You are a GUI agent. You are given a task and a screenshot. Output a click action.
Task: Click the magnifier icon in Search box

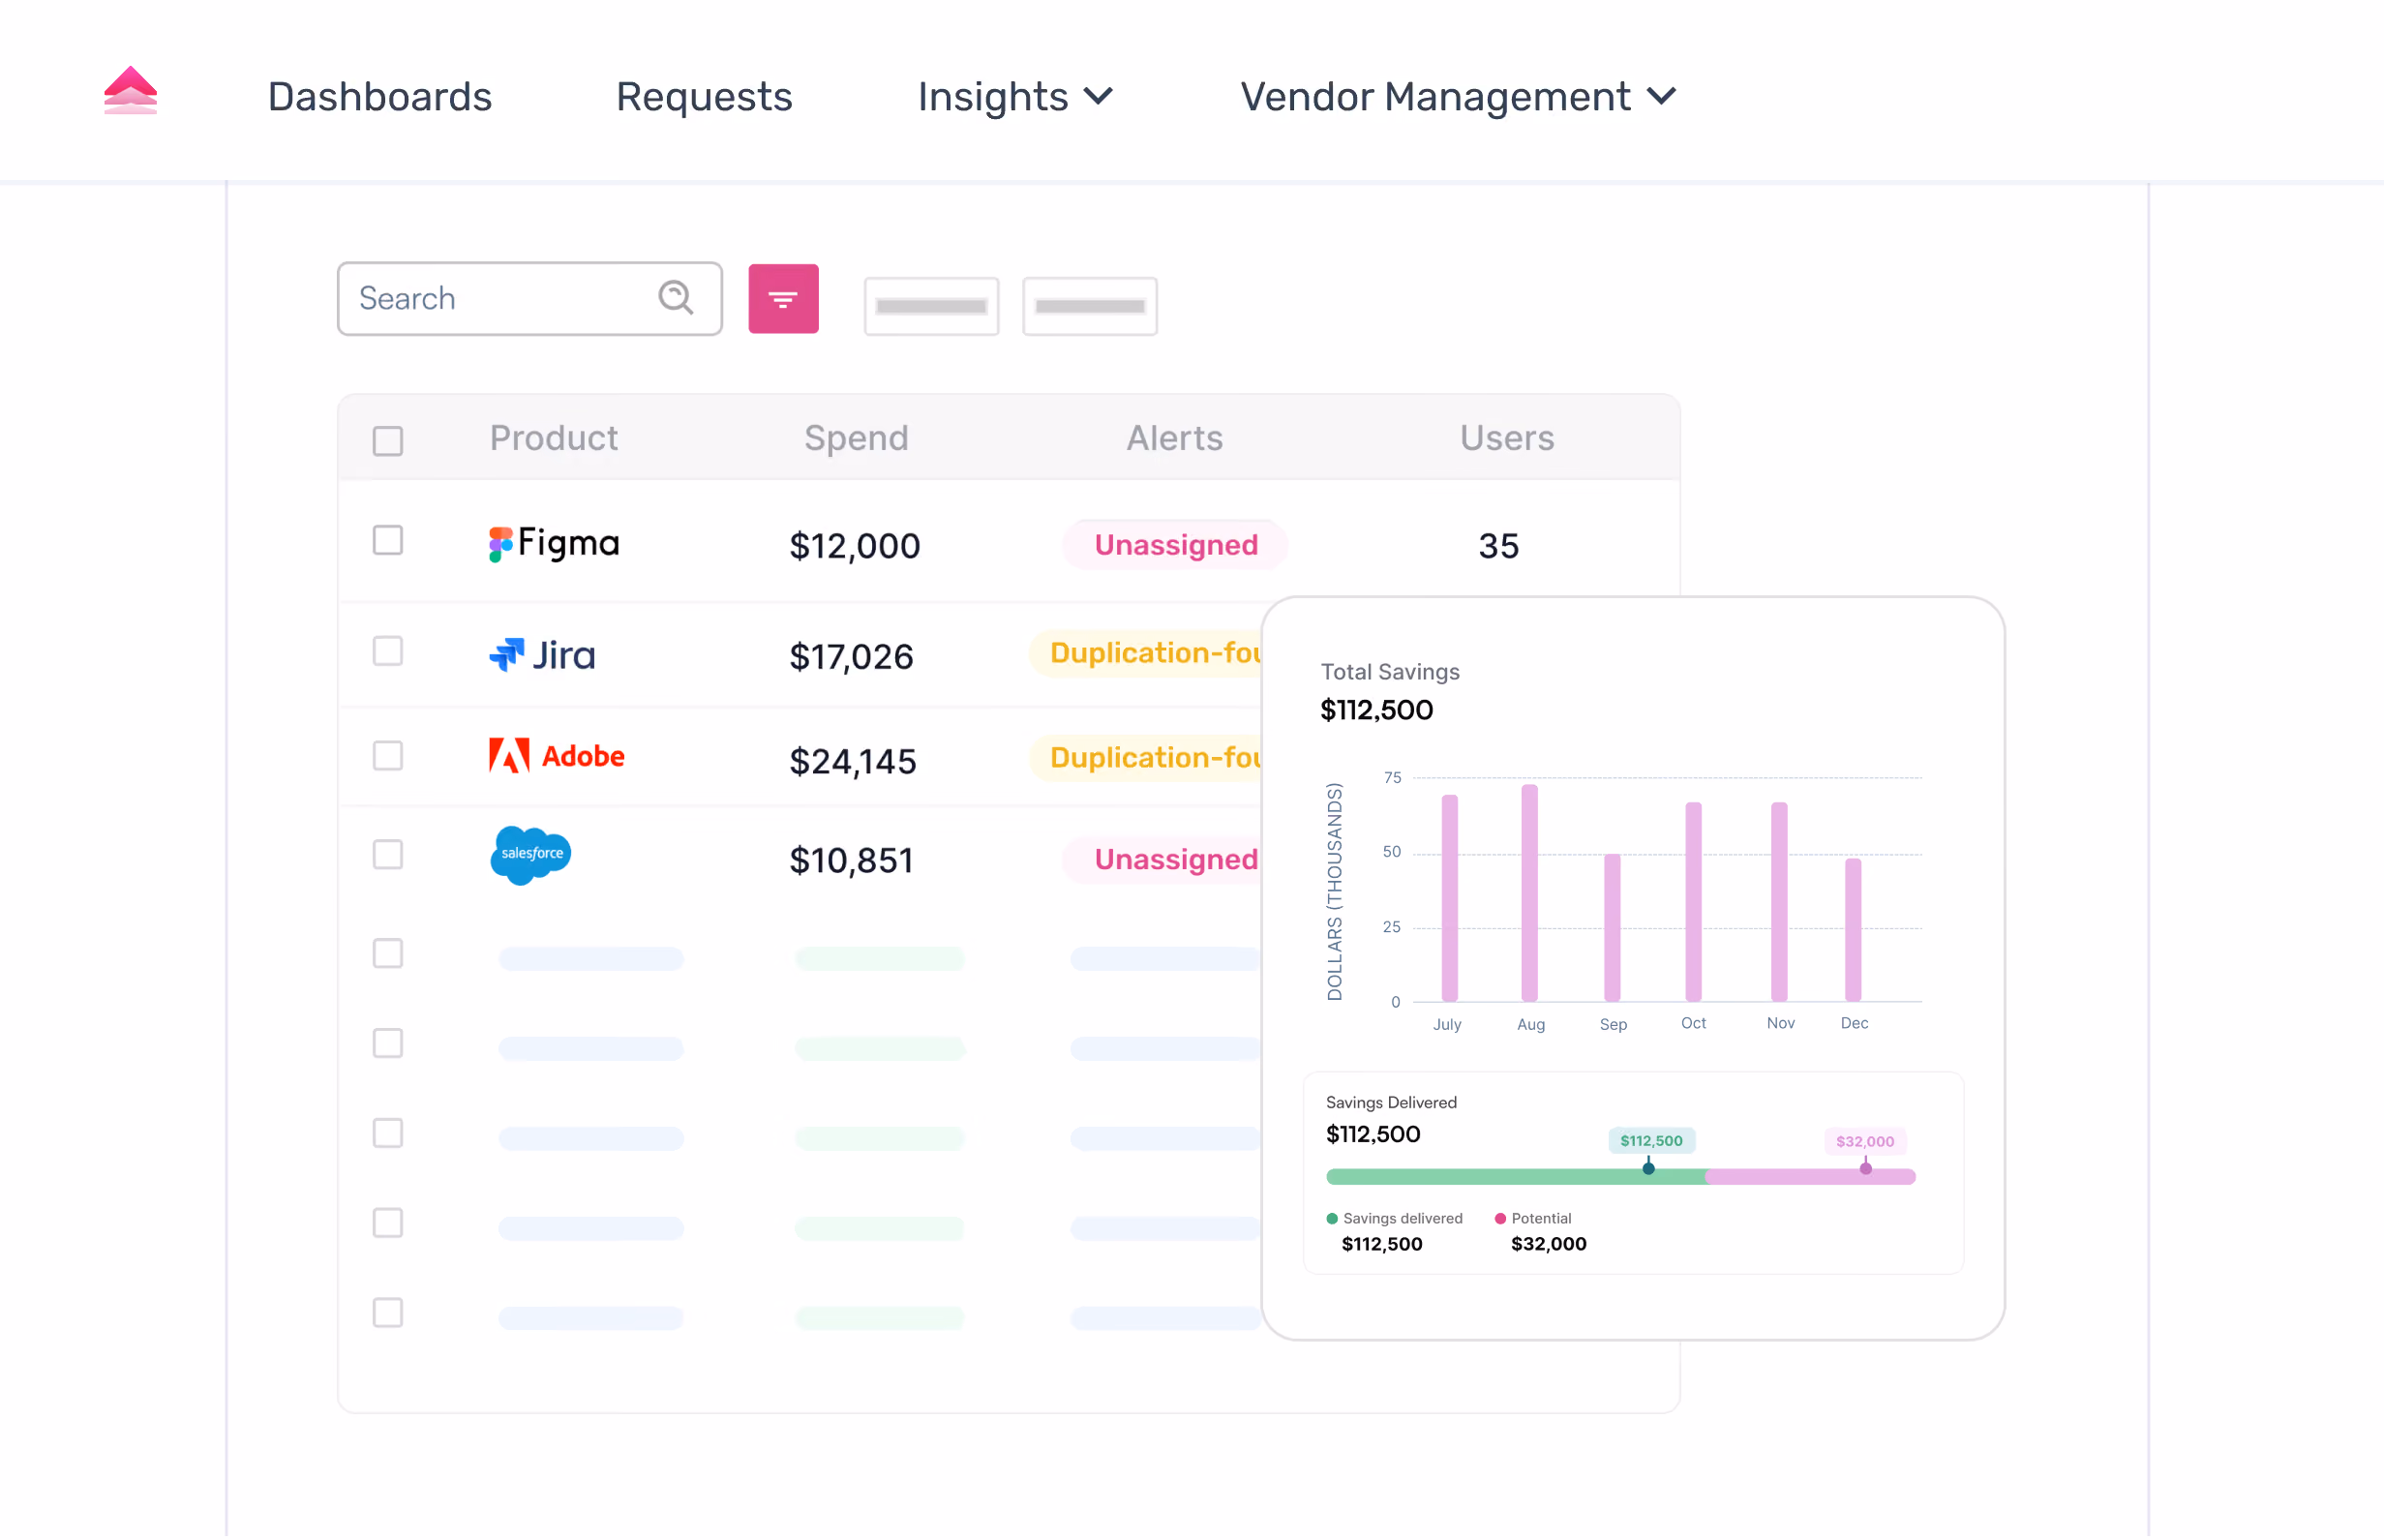click(x=676, y=297)
